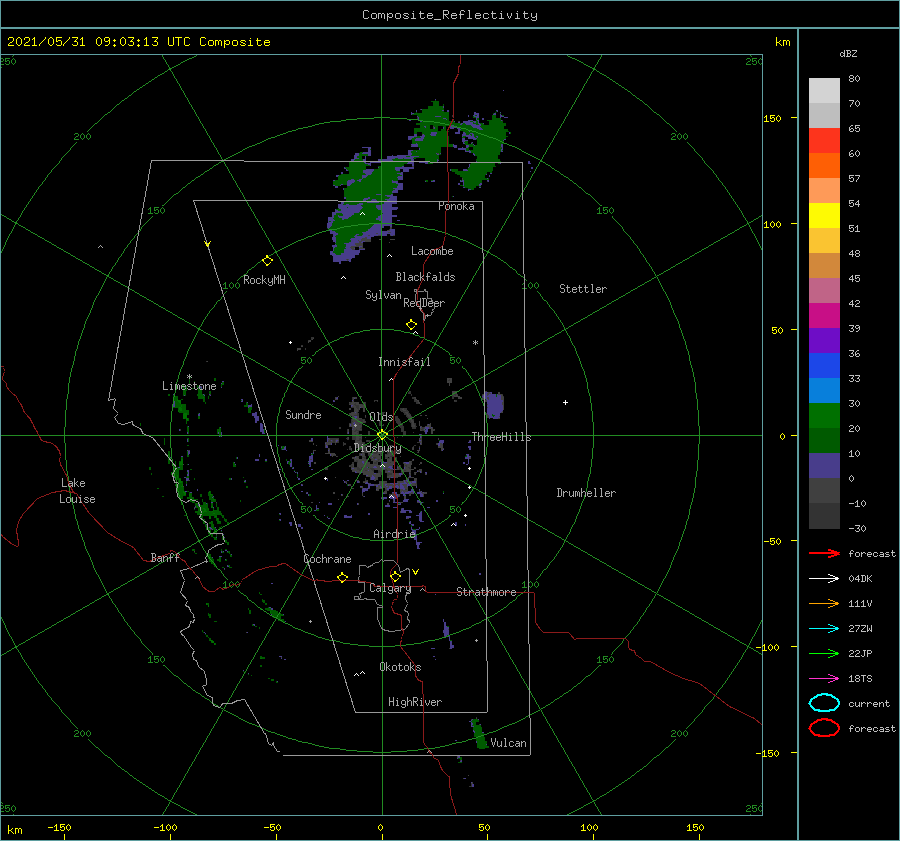Click the RockyMH label

coord(264,280)
